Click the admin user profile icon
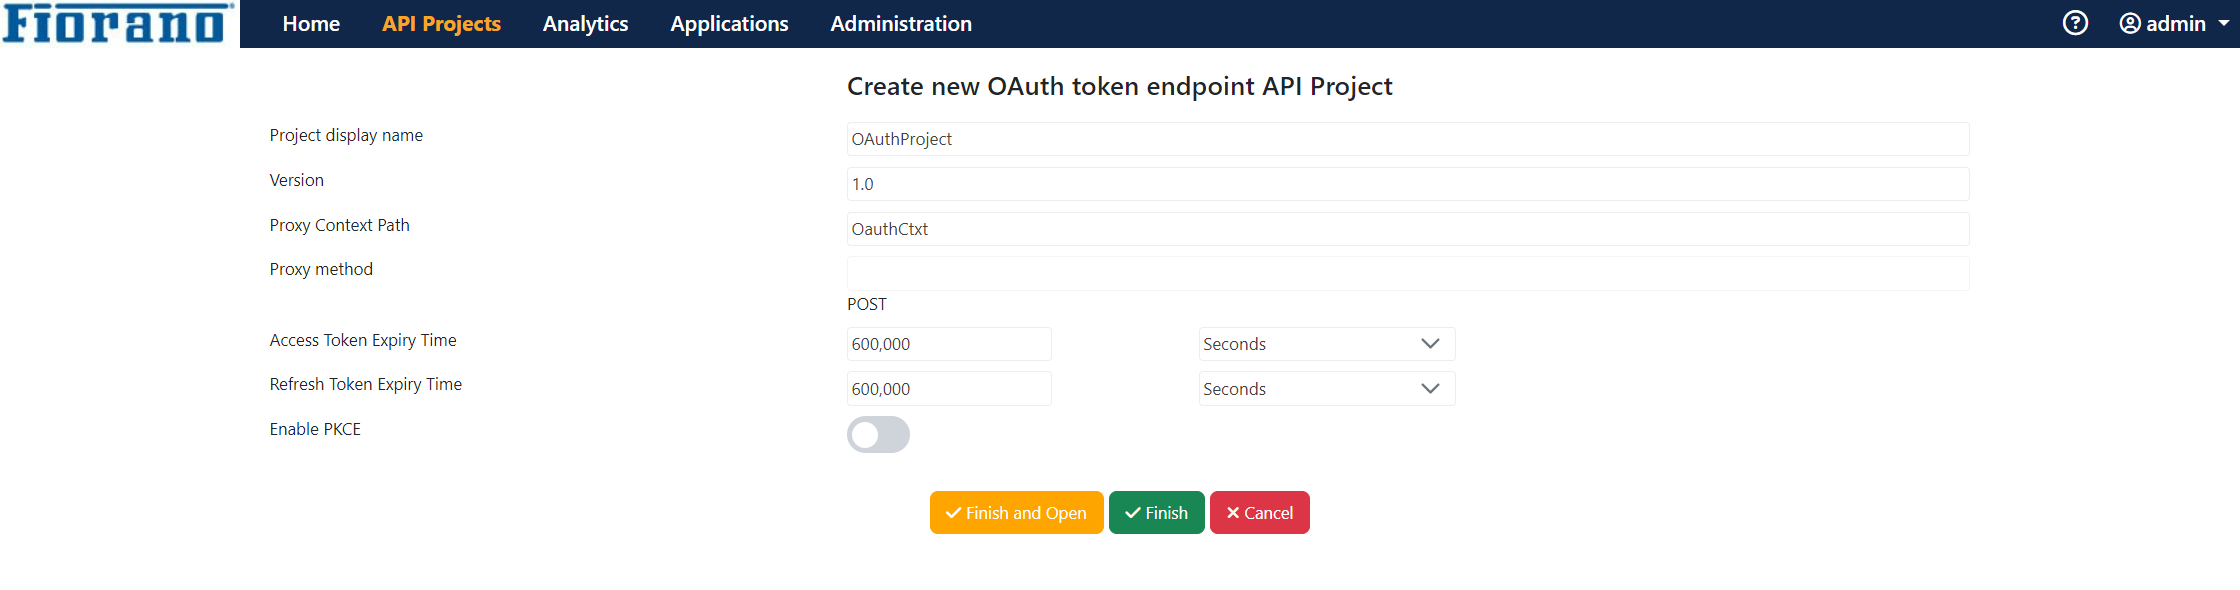 point(2130,23)
